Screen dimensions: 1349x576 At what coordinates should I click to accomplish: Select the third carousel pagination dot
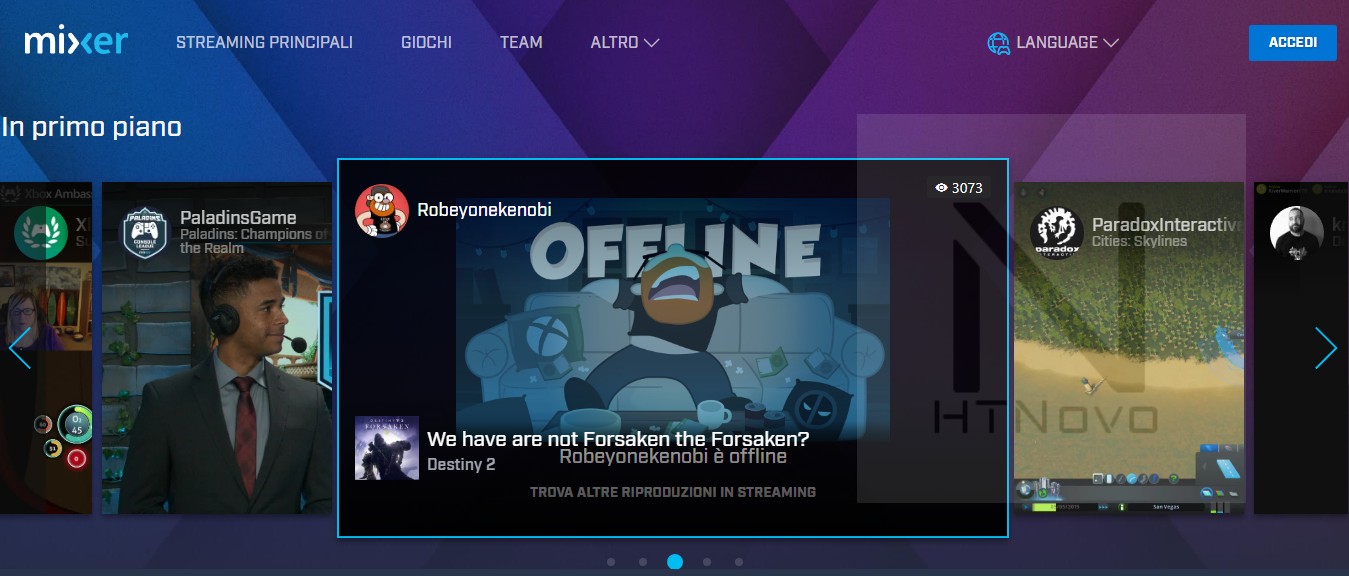(x=675, y=562)
